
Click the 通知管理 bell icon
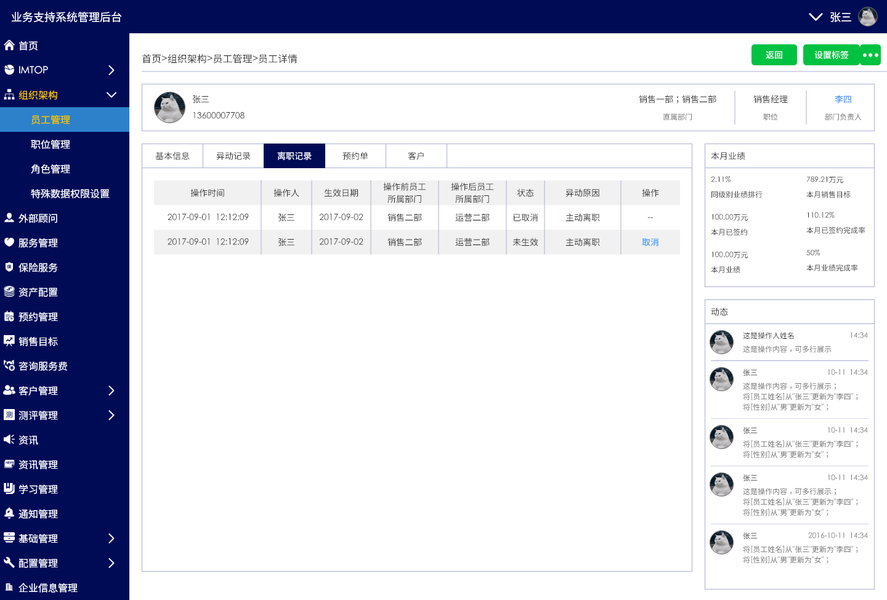9,513
